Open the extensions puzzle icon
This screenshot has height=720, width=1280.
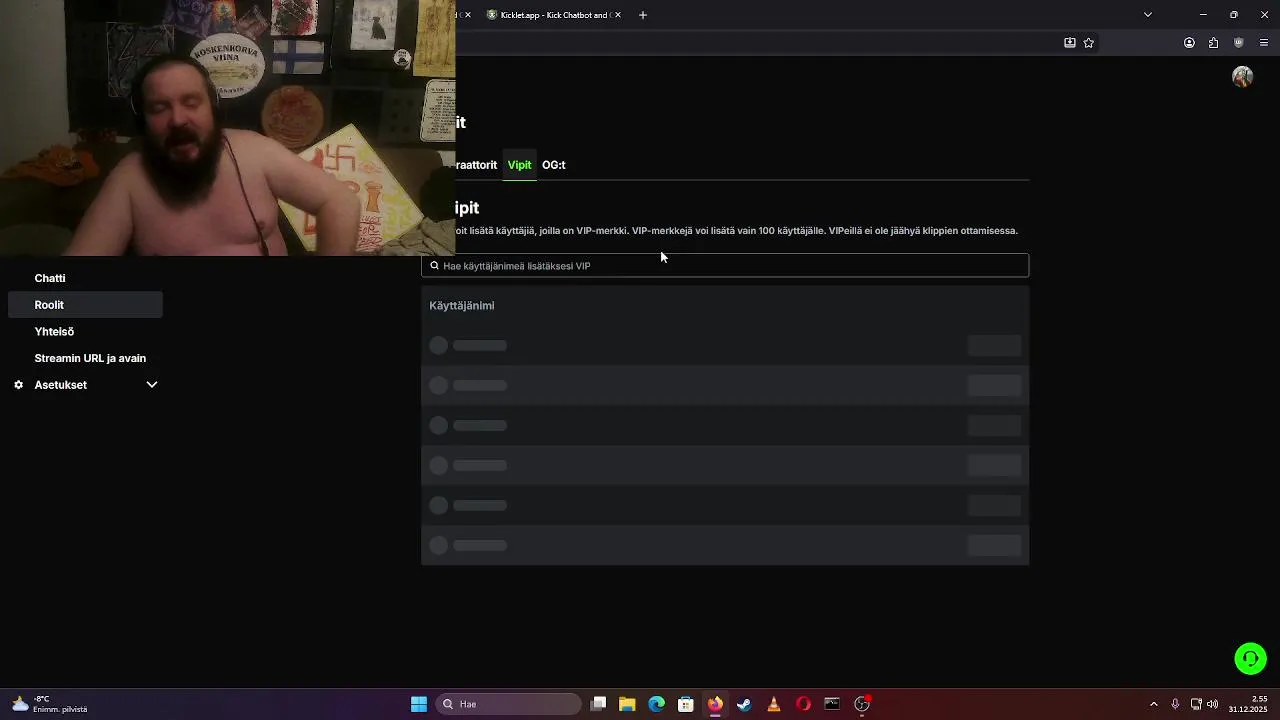pos(1213,43)
